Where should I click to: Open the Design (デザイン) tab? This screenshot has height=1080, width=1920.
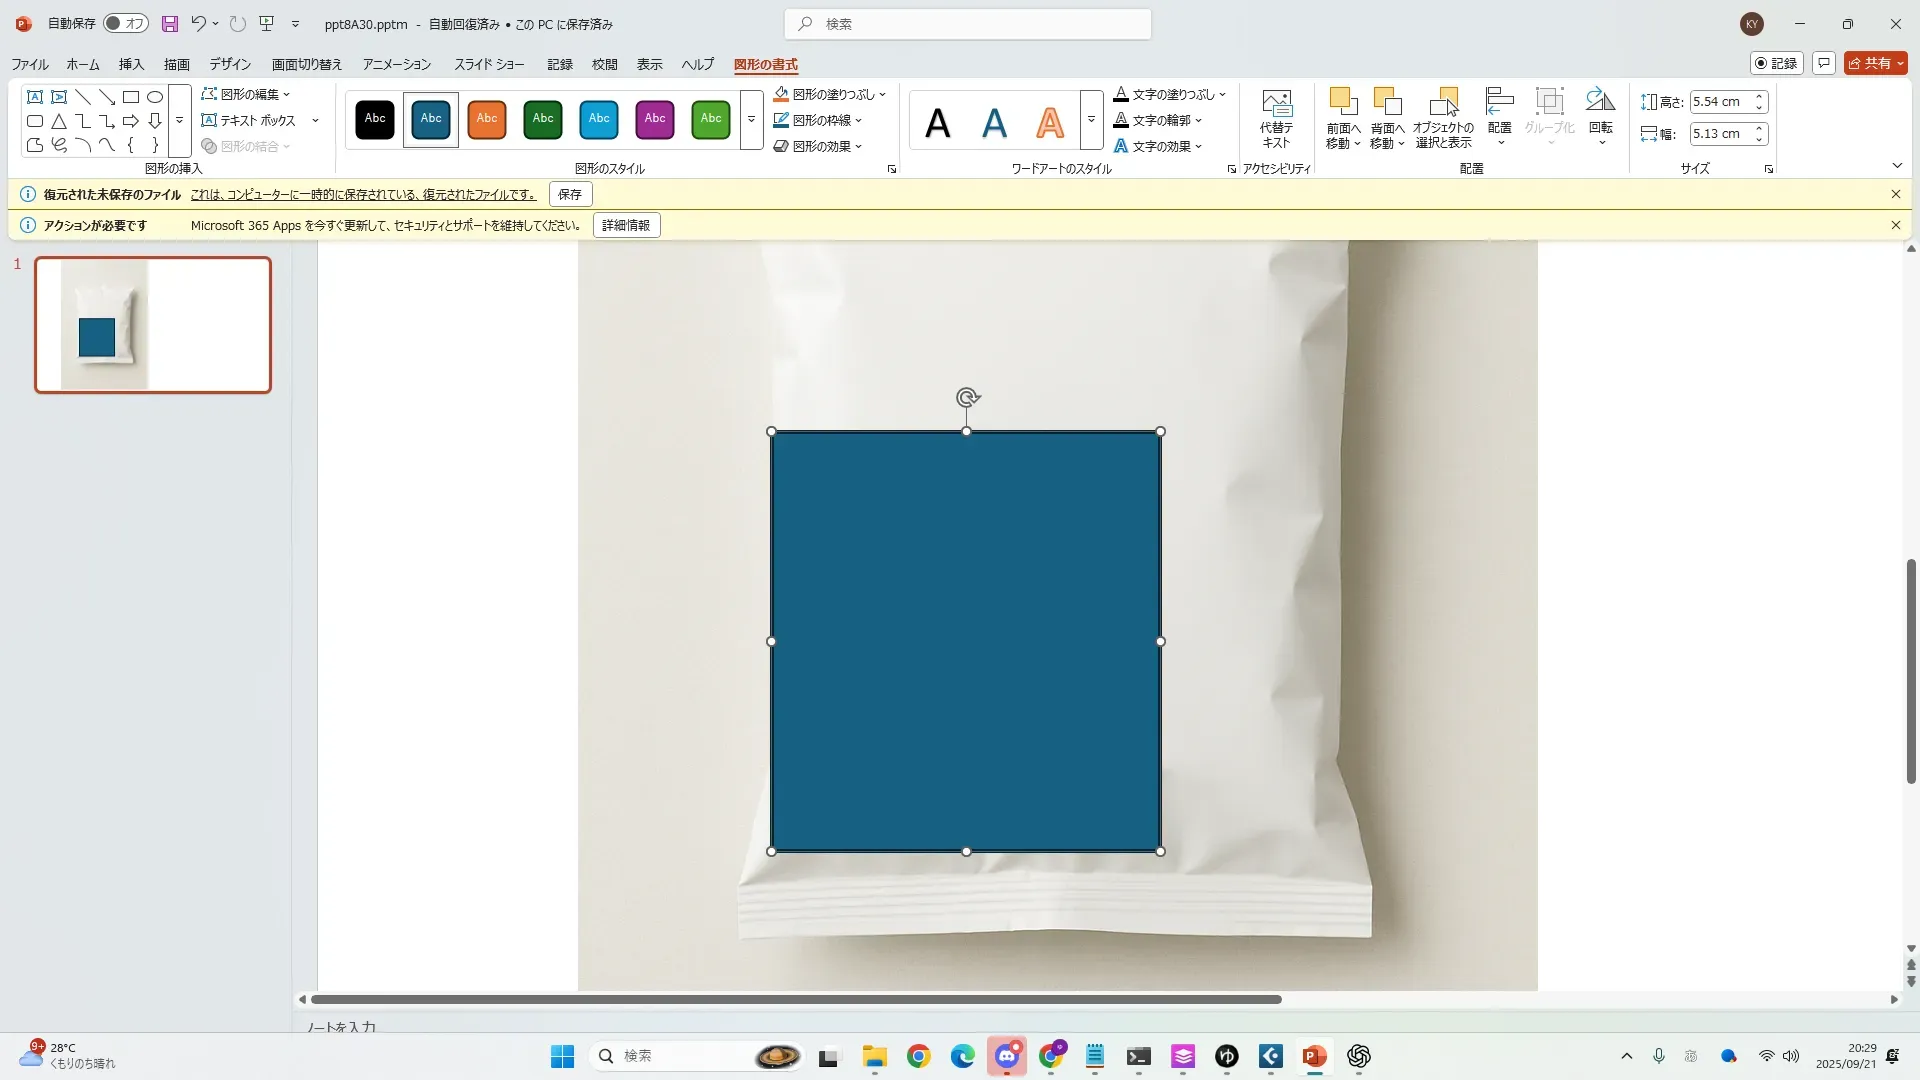(x=230, y=64)
